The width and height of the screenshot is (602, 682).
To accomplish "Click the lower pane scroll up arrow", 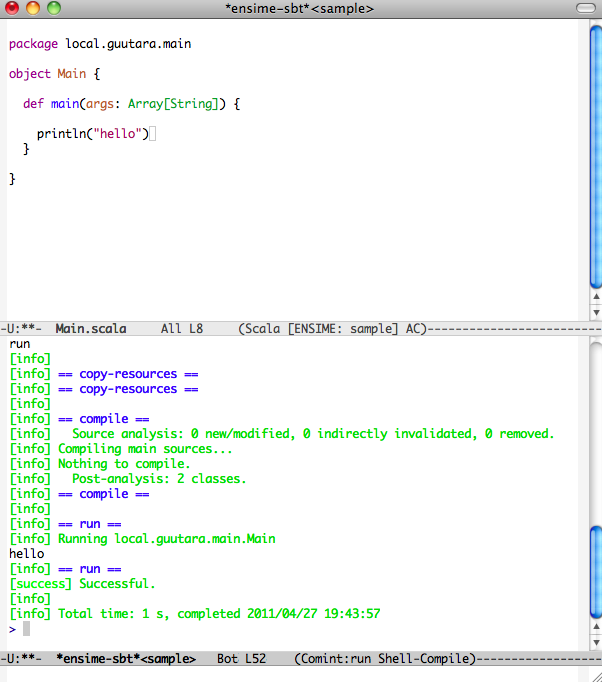I will coord(596,627).
